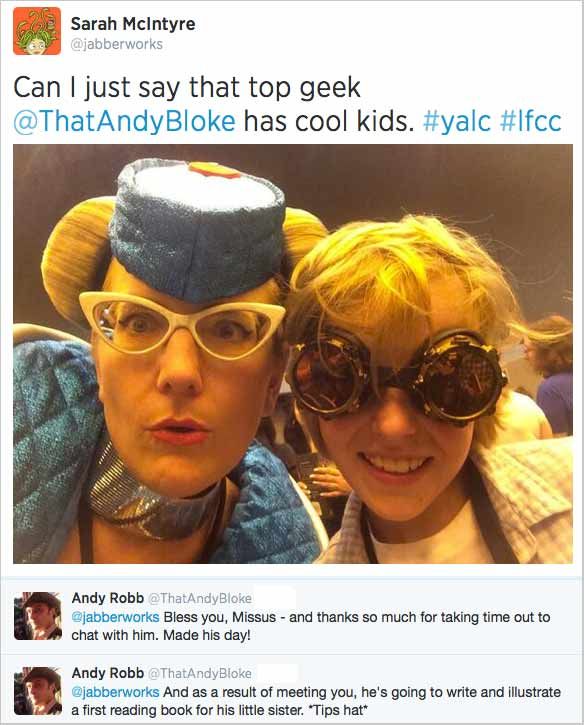Open the Andy Robb name in the second reply
This screenshot has width=584, height=725.
(x=108, y=673)
